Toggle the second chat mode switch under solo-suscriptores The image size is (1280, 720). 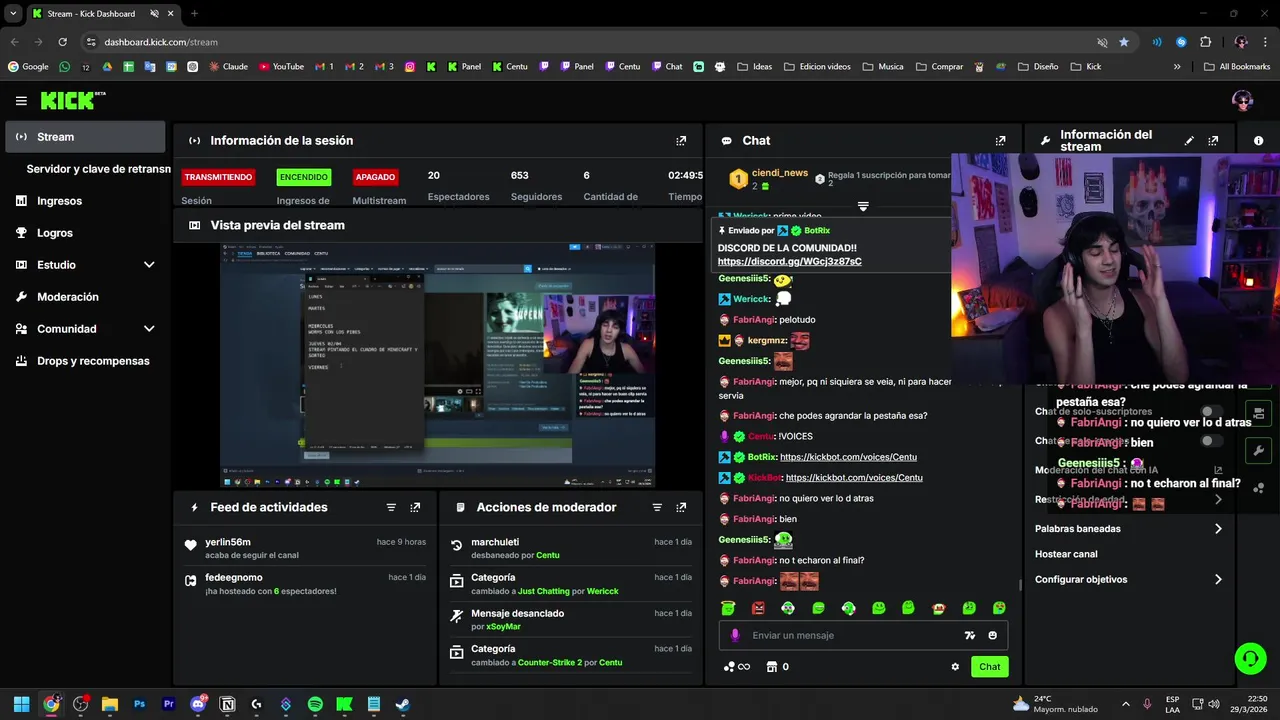pos(1212,441)
